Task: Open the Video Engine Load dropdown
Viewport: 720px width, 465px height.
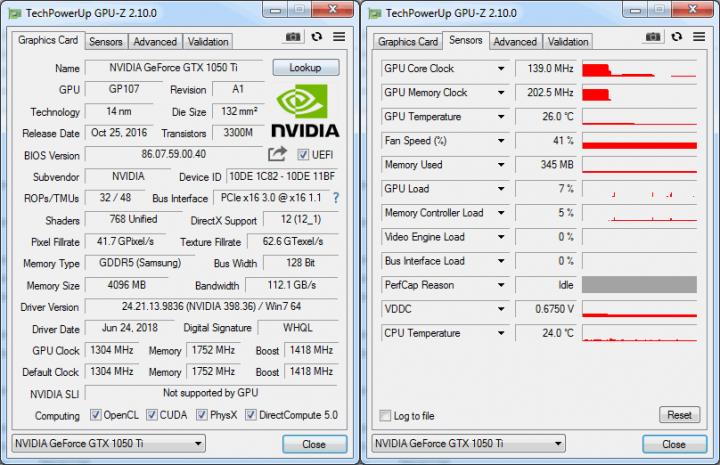Action: point(501,237)
